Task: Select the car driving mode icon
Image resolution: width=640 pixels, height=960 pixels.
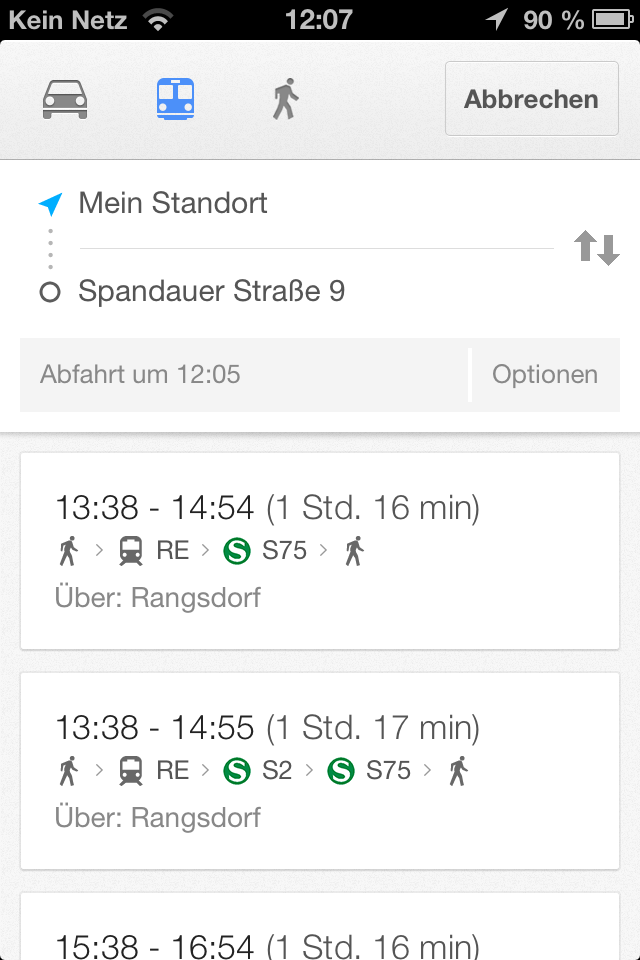Action: click(65, 99)
